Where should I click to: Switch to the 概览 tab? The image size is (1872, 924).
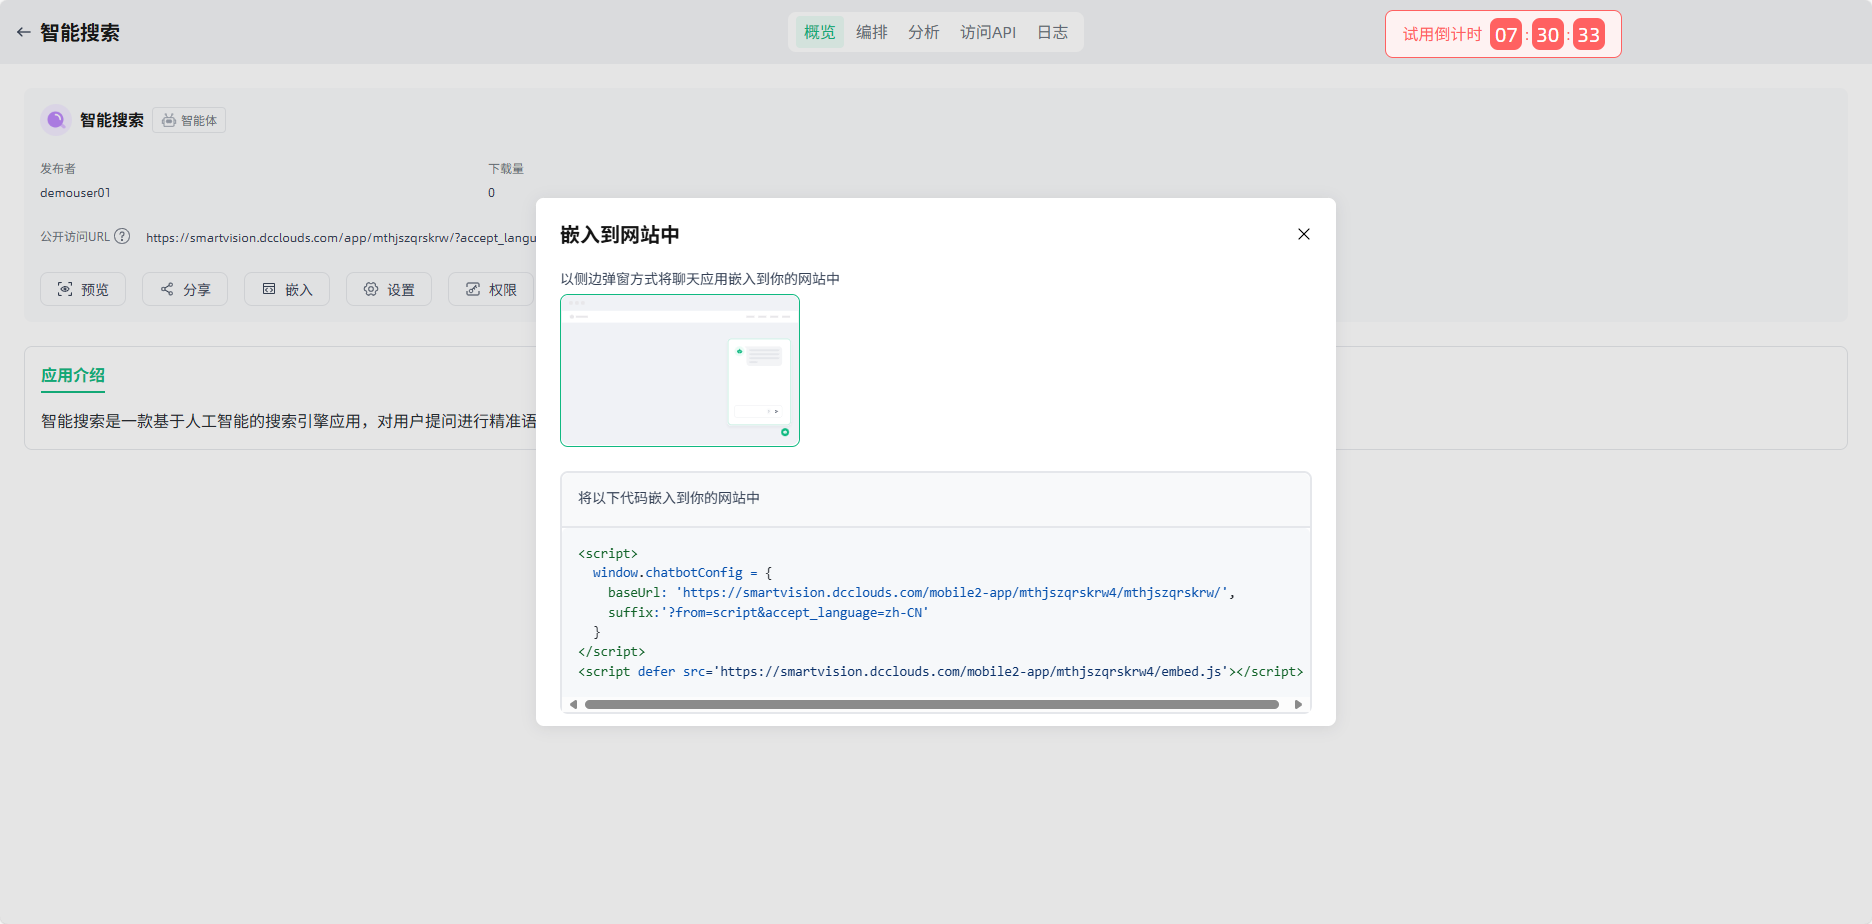(819, 32)
